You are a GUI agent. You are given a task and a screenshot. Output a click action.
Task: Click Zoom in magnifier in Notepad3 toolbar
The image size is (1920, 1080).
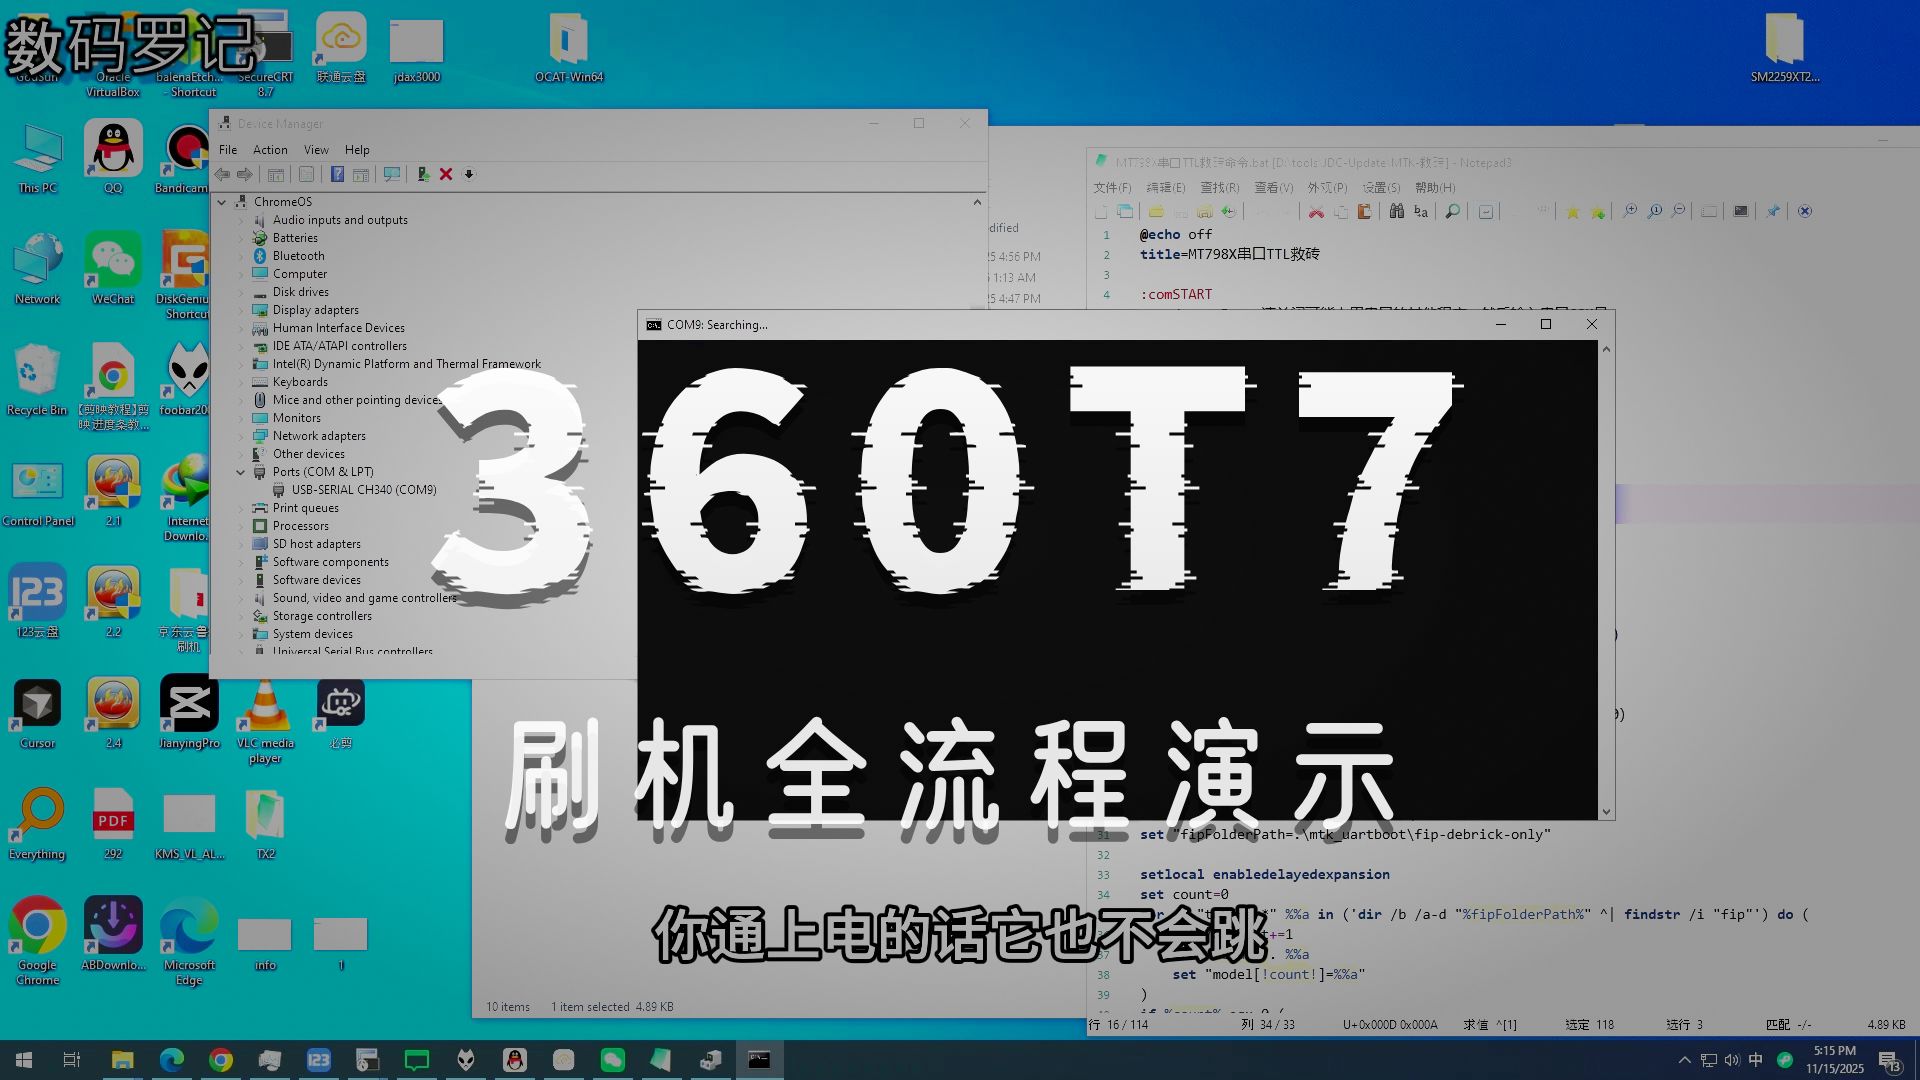pos(1630,211)
